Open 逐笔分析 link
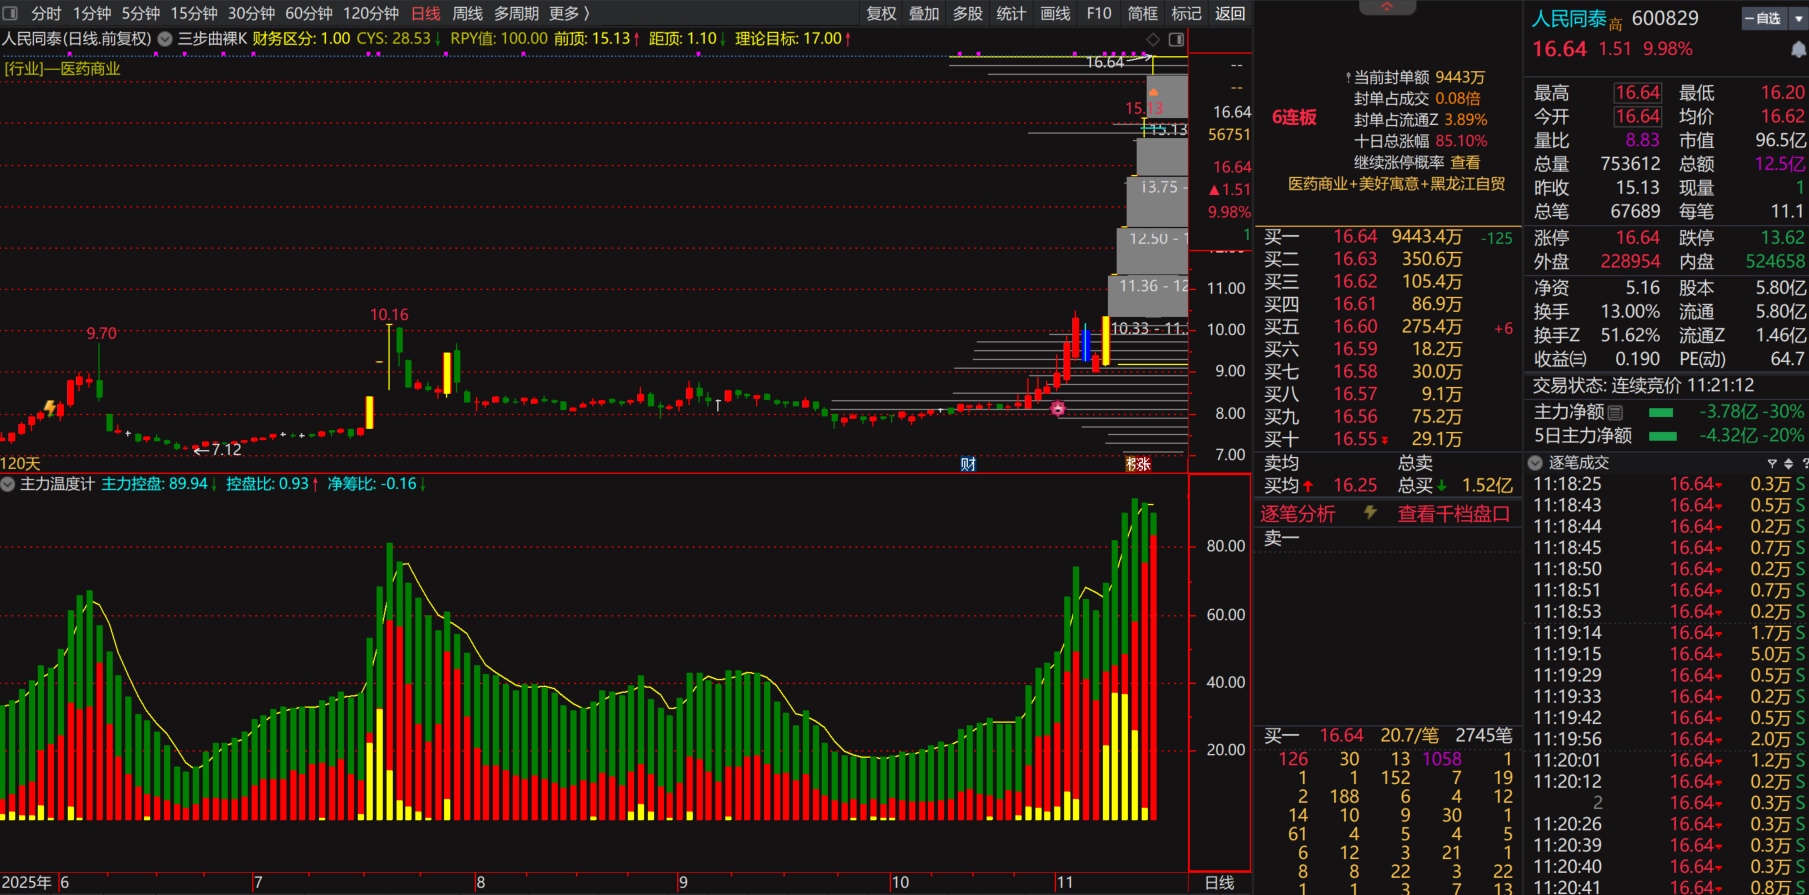The width and height of the screenshot is (1809, 895). pos(1297,514)
